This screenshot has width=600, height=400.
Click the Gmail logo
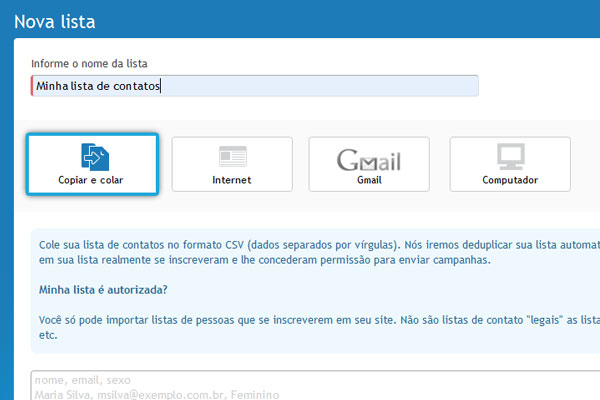pyautogui.click(x=368, y=159)
